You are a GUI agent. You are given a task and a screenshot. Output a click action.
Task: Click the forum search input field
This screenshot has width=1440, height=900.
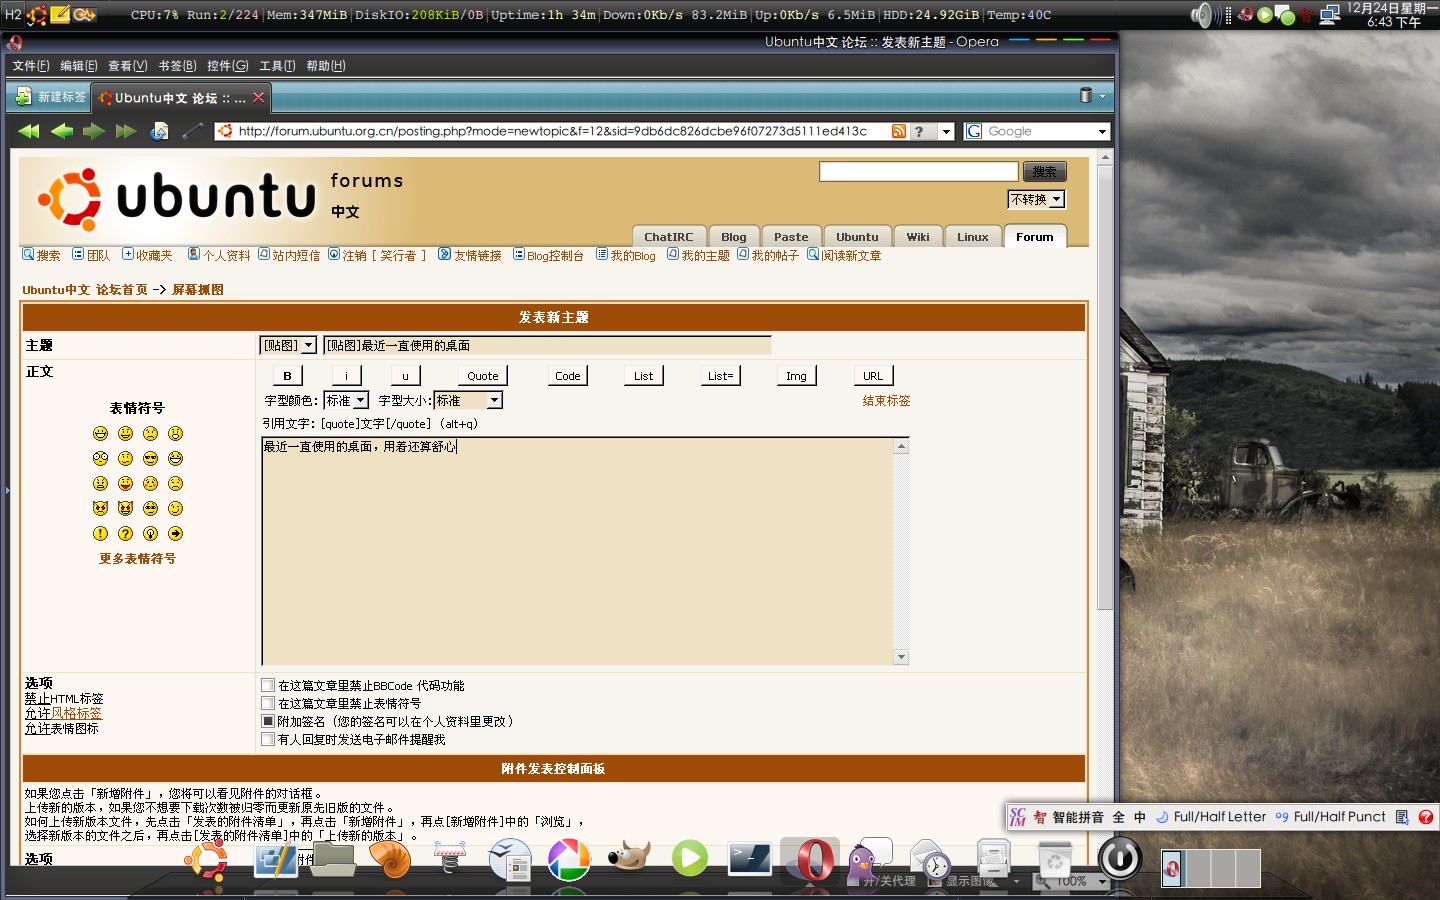coord(919,172)
